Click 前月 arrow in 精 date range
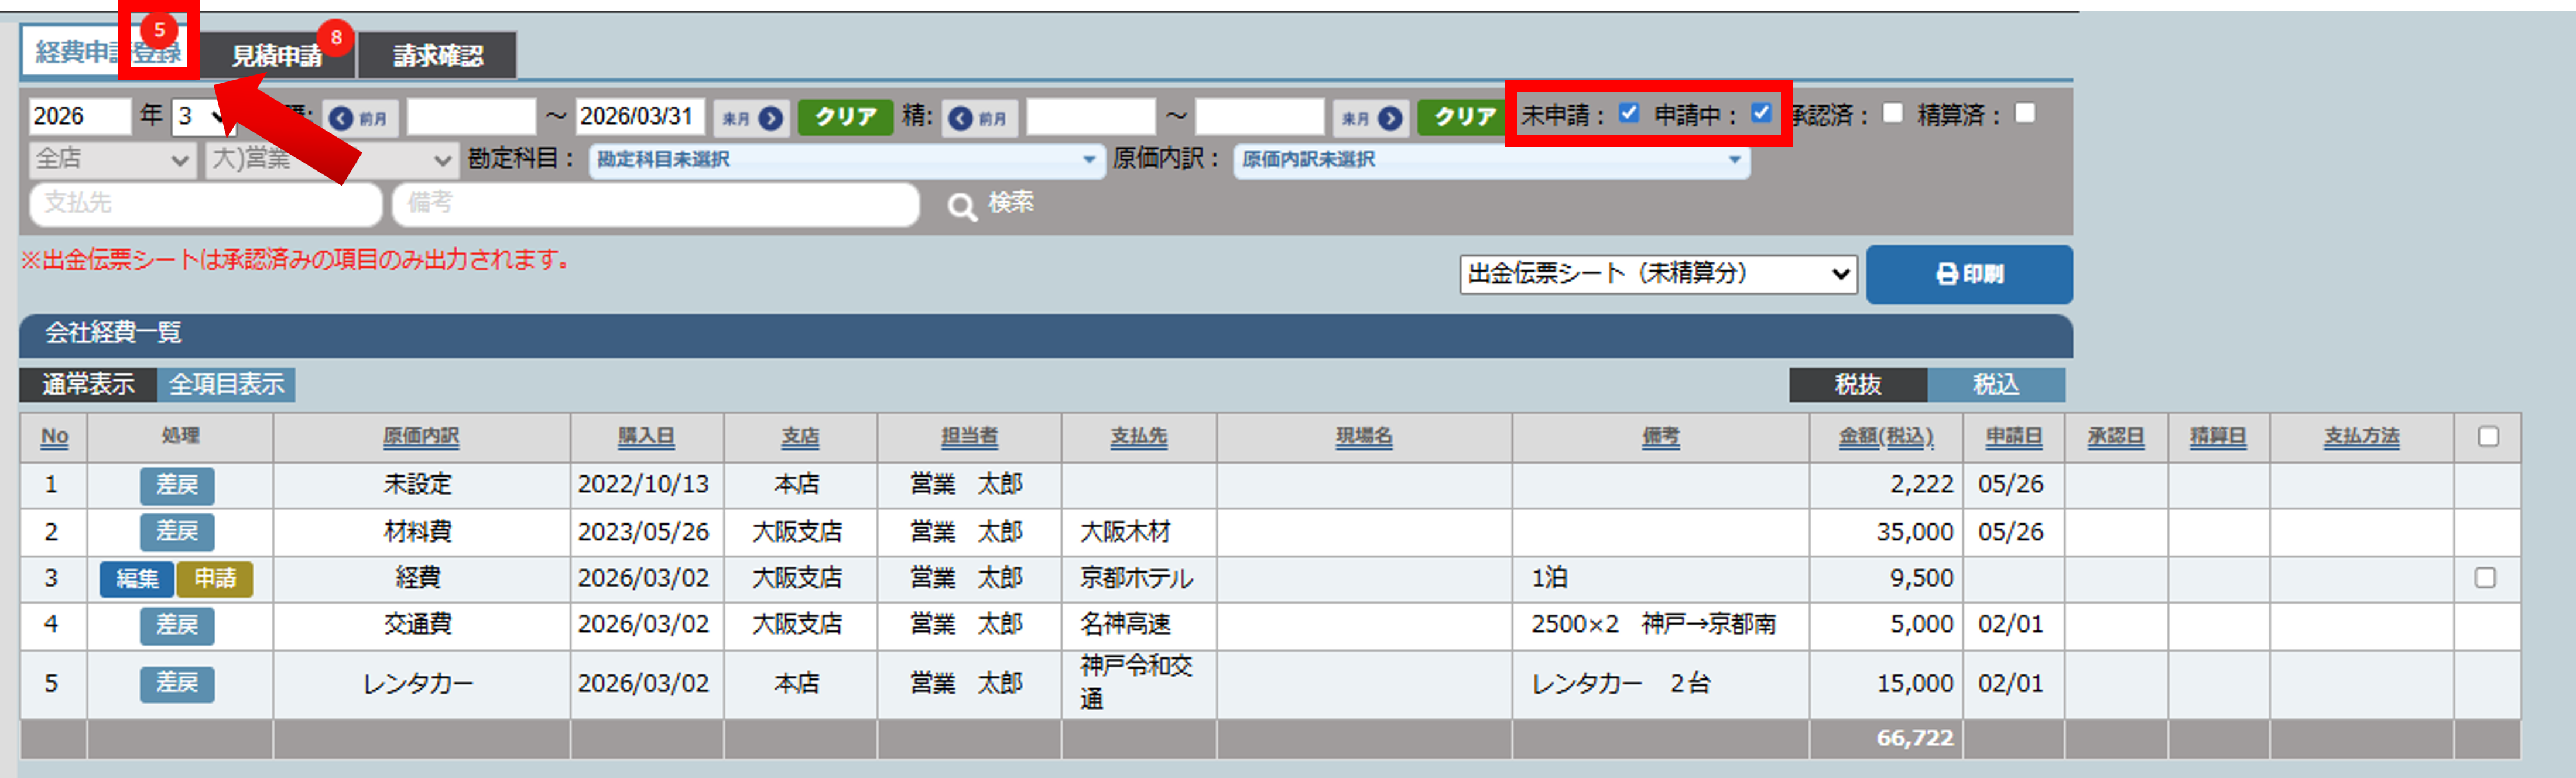 (961, 118)
